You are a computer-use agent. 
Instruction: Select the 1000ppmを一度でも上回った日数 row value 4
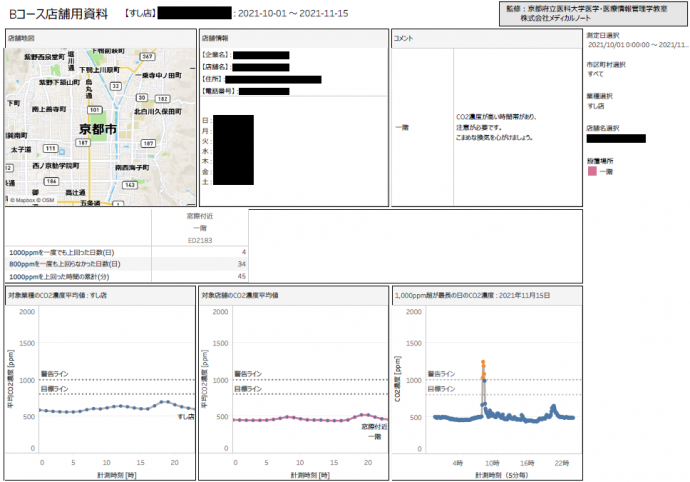click(x=244, y=252)
